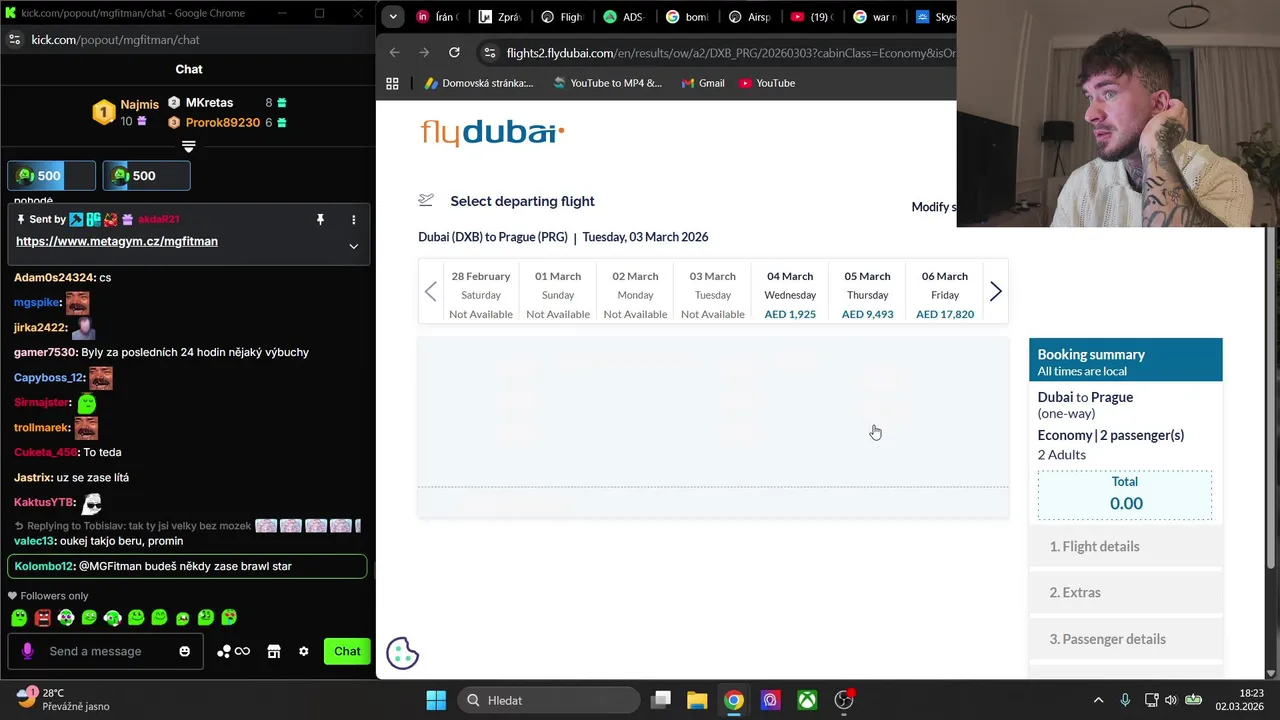
Task: Show later dates in the date carousel
Action: pyautogui.click(x=995, y=292)
